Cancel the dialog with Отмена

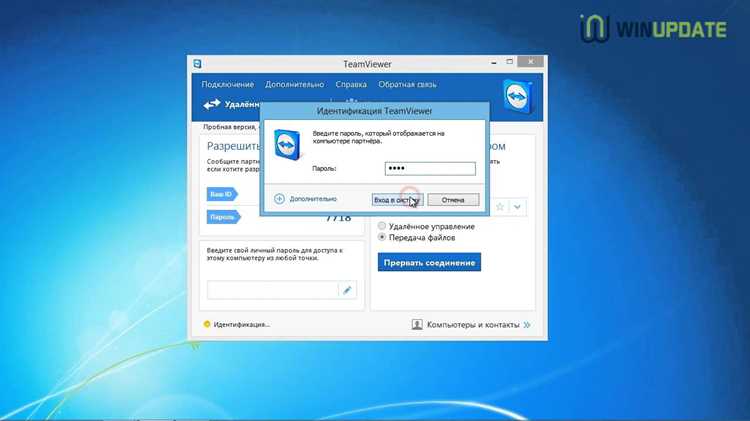coord(453,199)
